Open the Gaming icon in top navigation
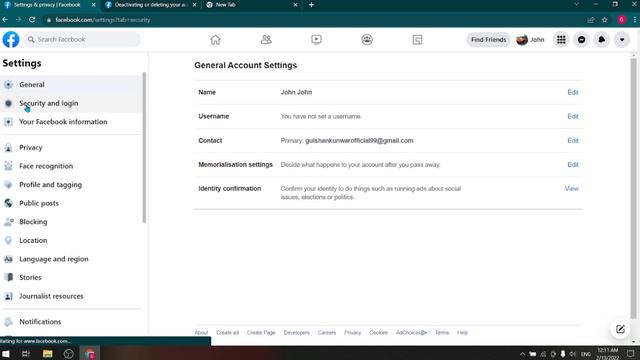This screenshot has height=360, width=640. tap(417, 40)
